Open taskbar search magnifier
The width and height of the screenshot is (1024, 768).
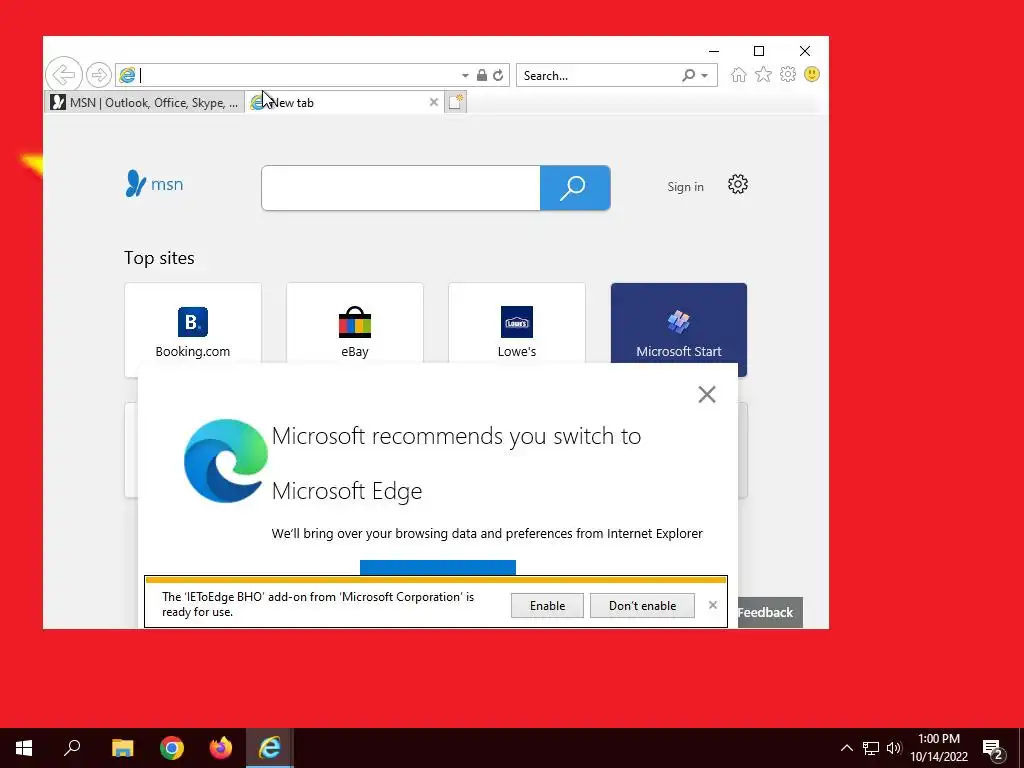(x=72, y=748)
